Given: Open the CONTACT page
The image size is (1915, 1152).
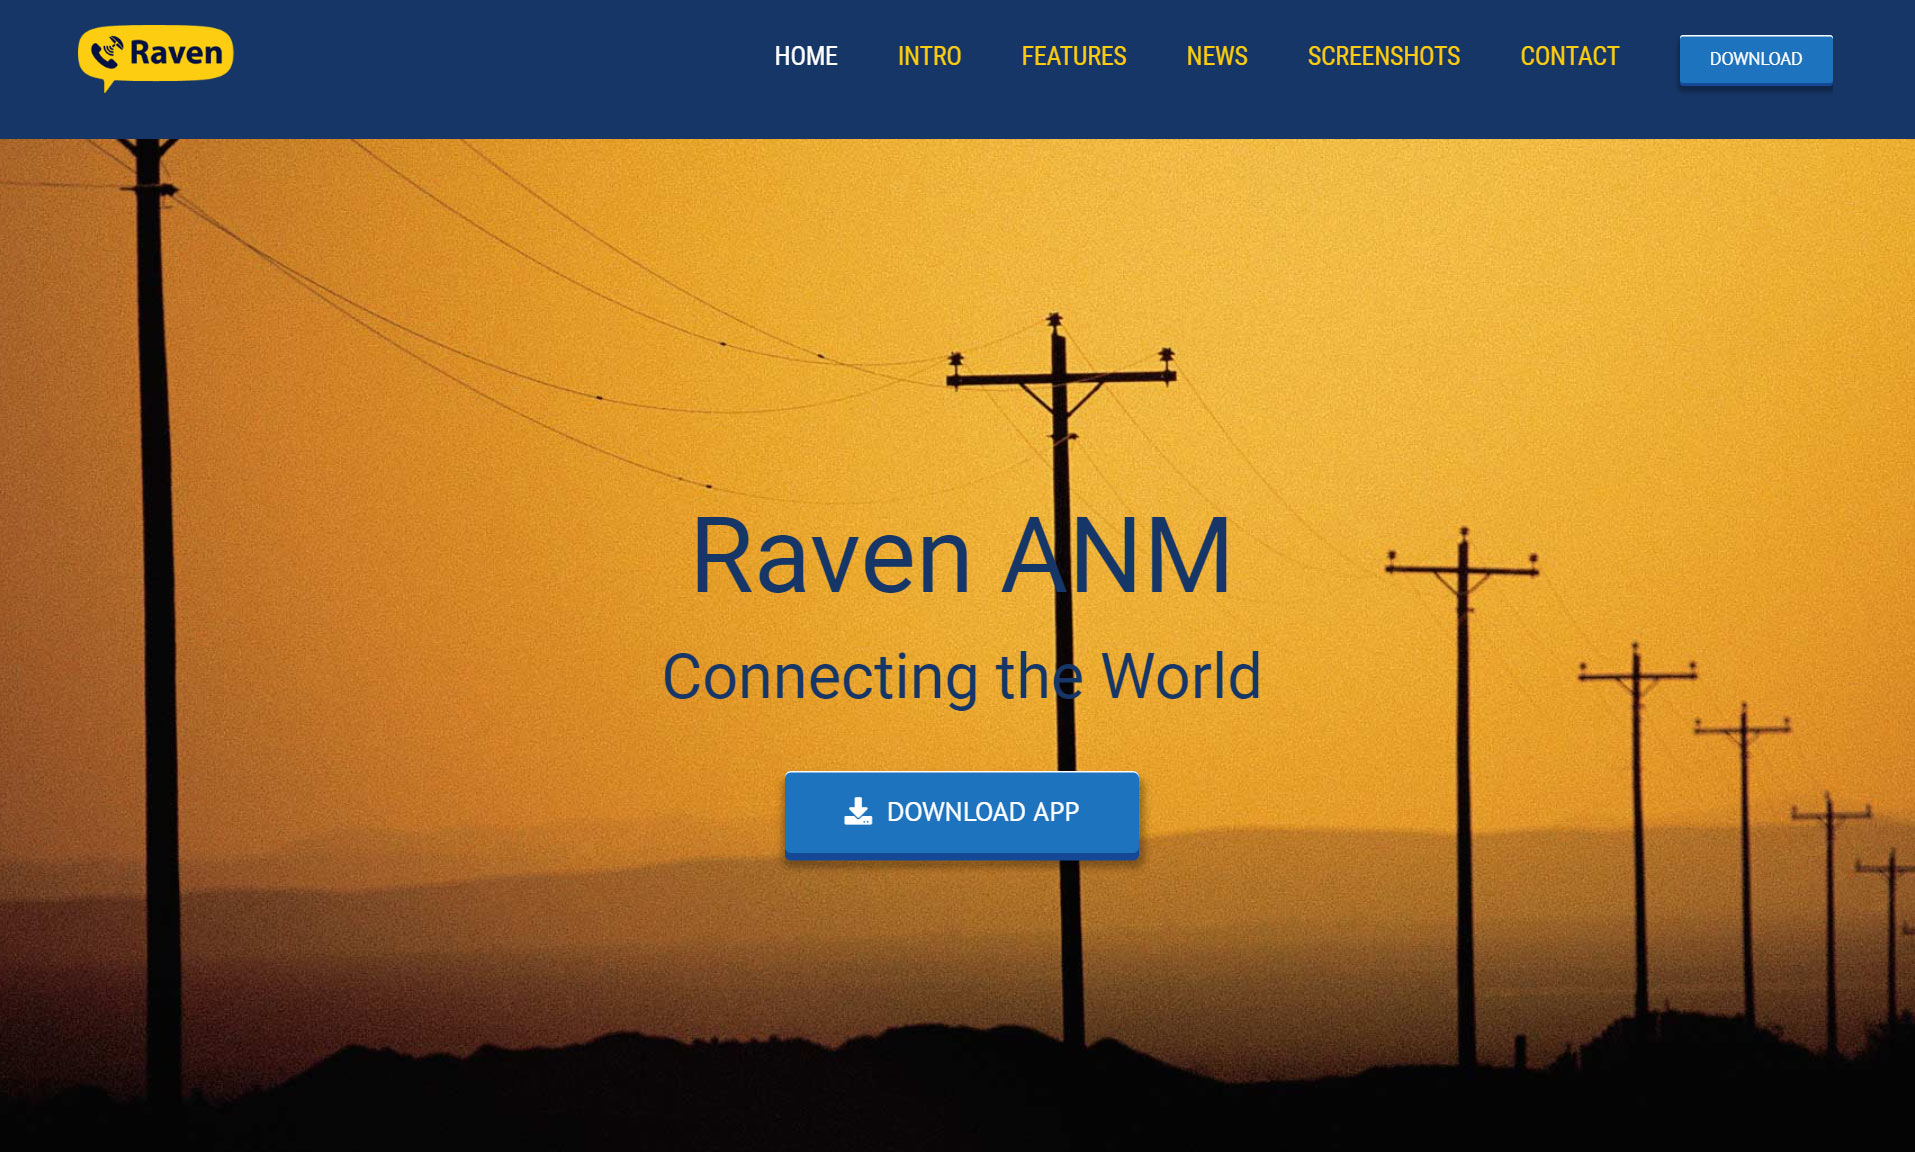Looking at the screenshot, I should [x=1569, y=57].
